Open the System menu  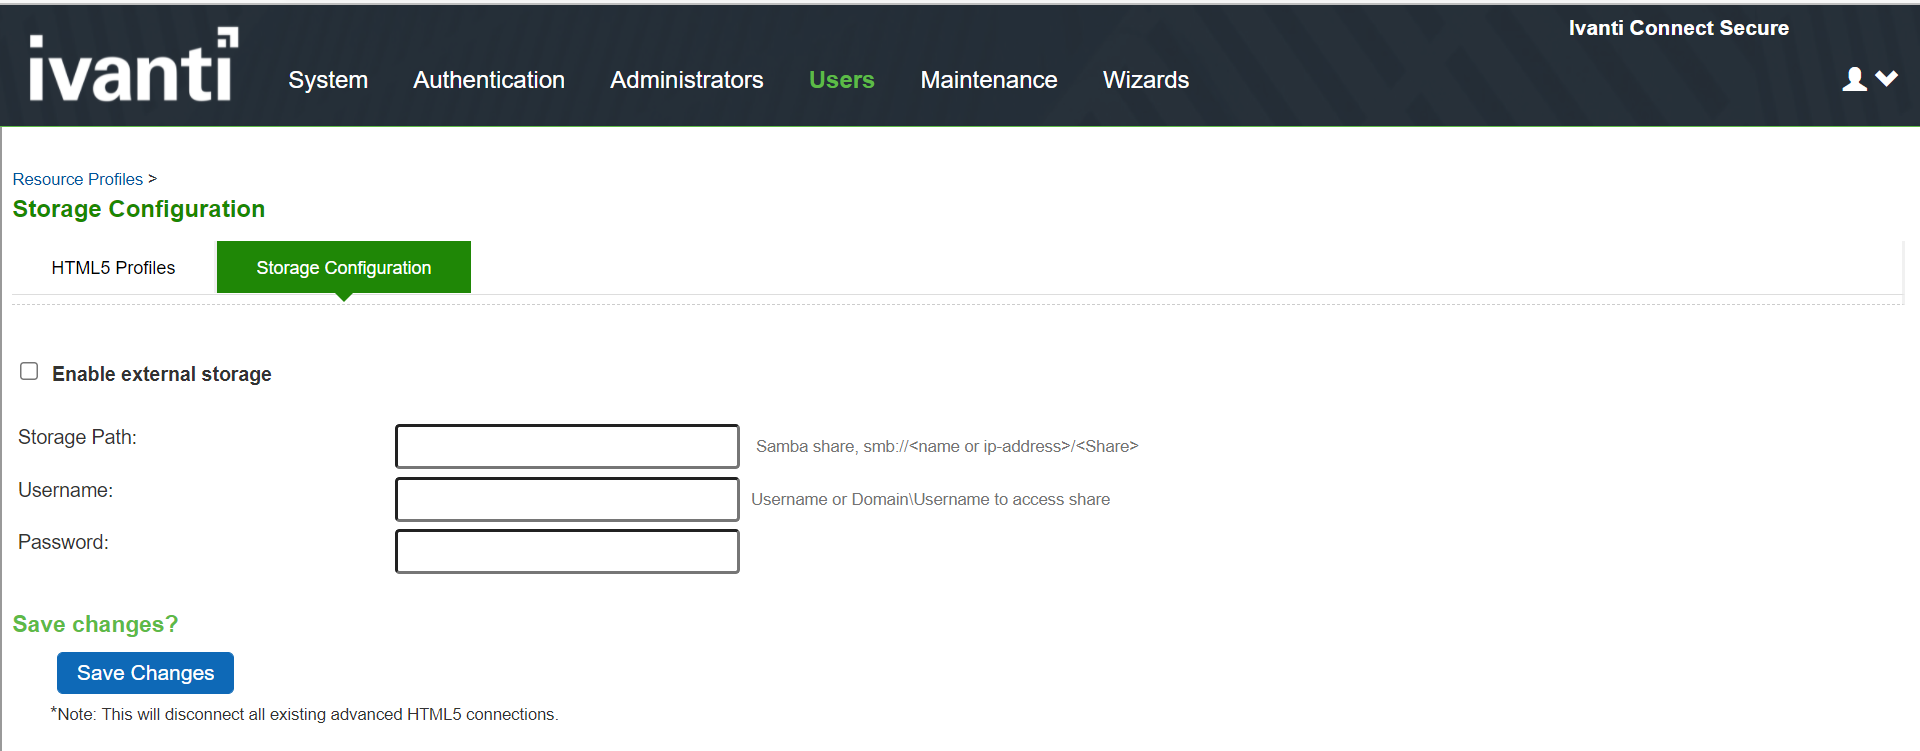click(x=328, y=80)
